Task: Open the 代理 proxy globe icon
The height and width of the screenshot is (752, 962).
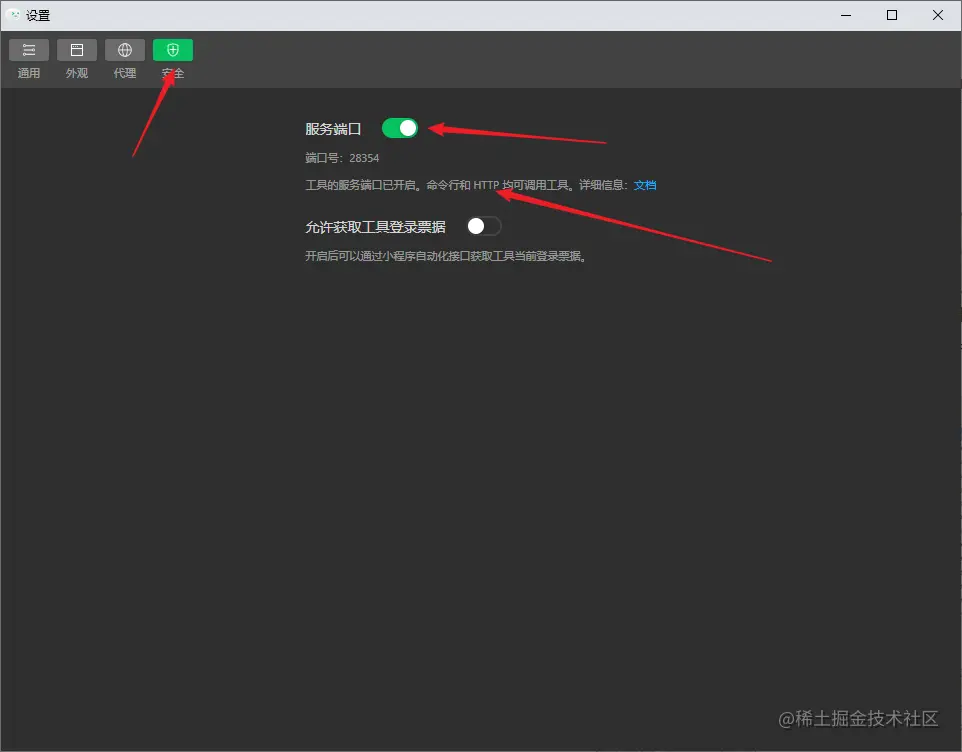Action: tap(125, 50)
